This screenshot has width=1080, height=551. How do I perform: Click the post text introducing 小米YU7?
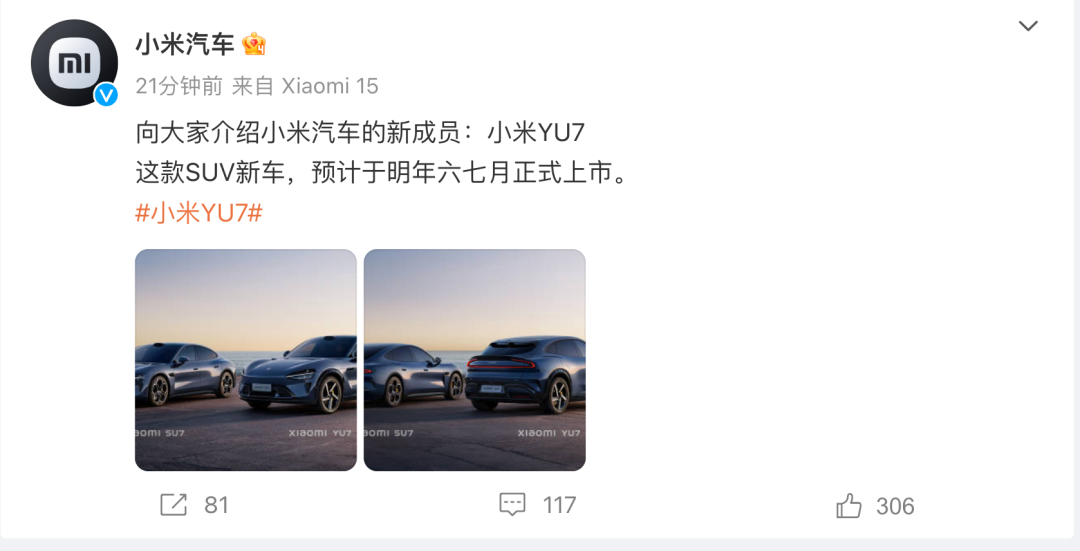tap(360, 132)
